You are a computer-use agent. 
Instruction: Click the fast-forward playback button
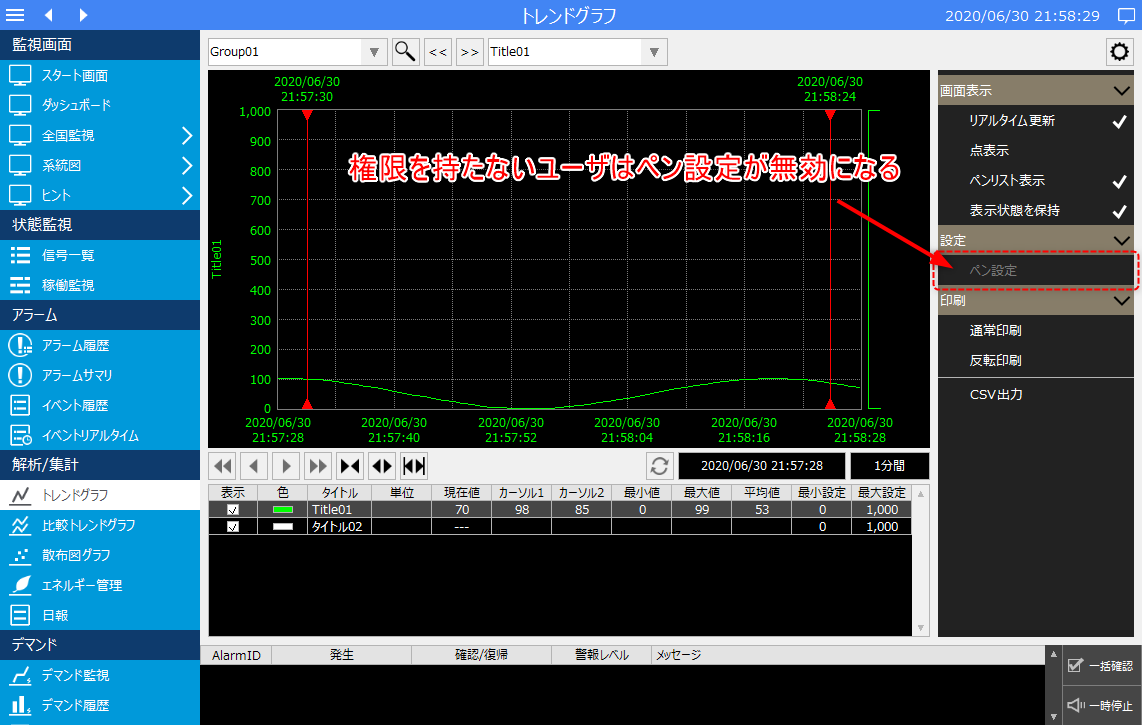318,466
